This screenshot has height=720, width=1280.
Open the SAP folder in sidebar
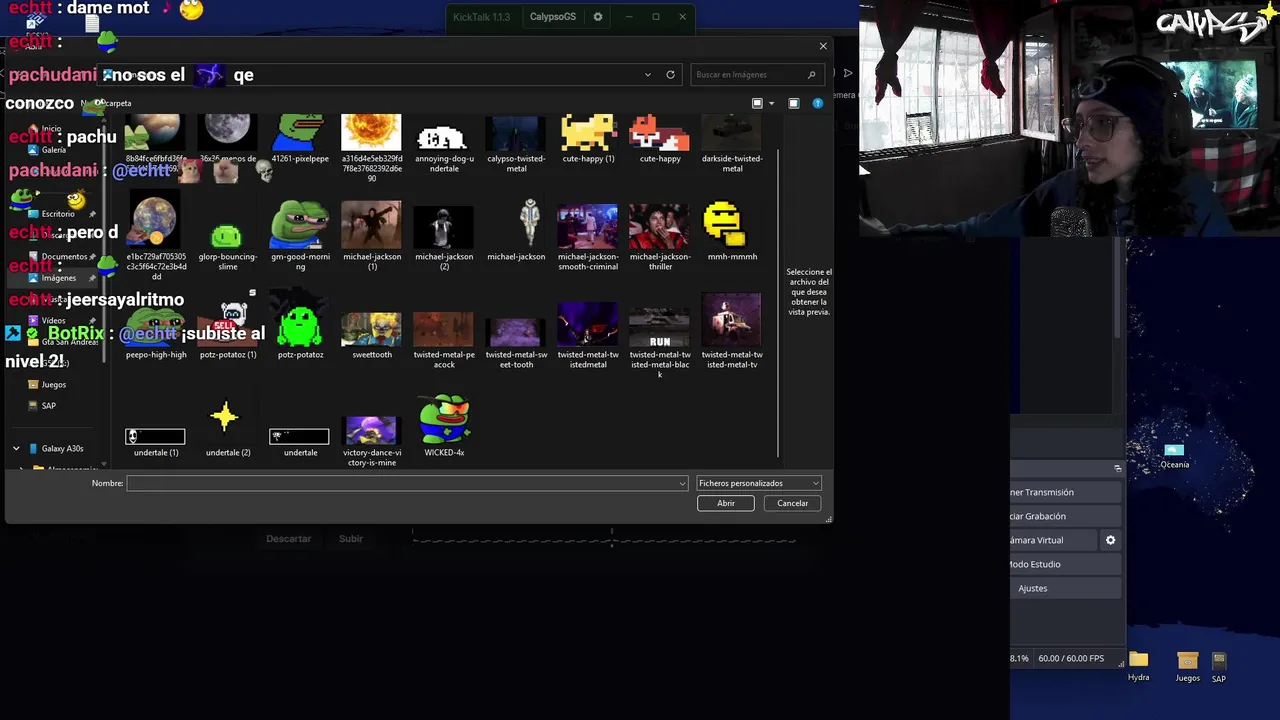pos(49,406)
